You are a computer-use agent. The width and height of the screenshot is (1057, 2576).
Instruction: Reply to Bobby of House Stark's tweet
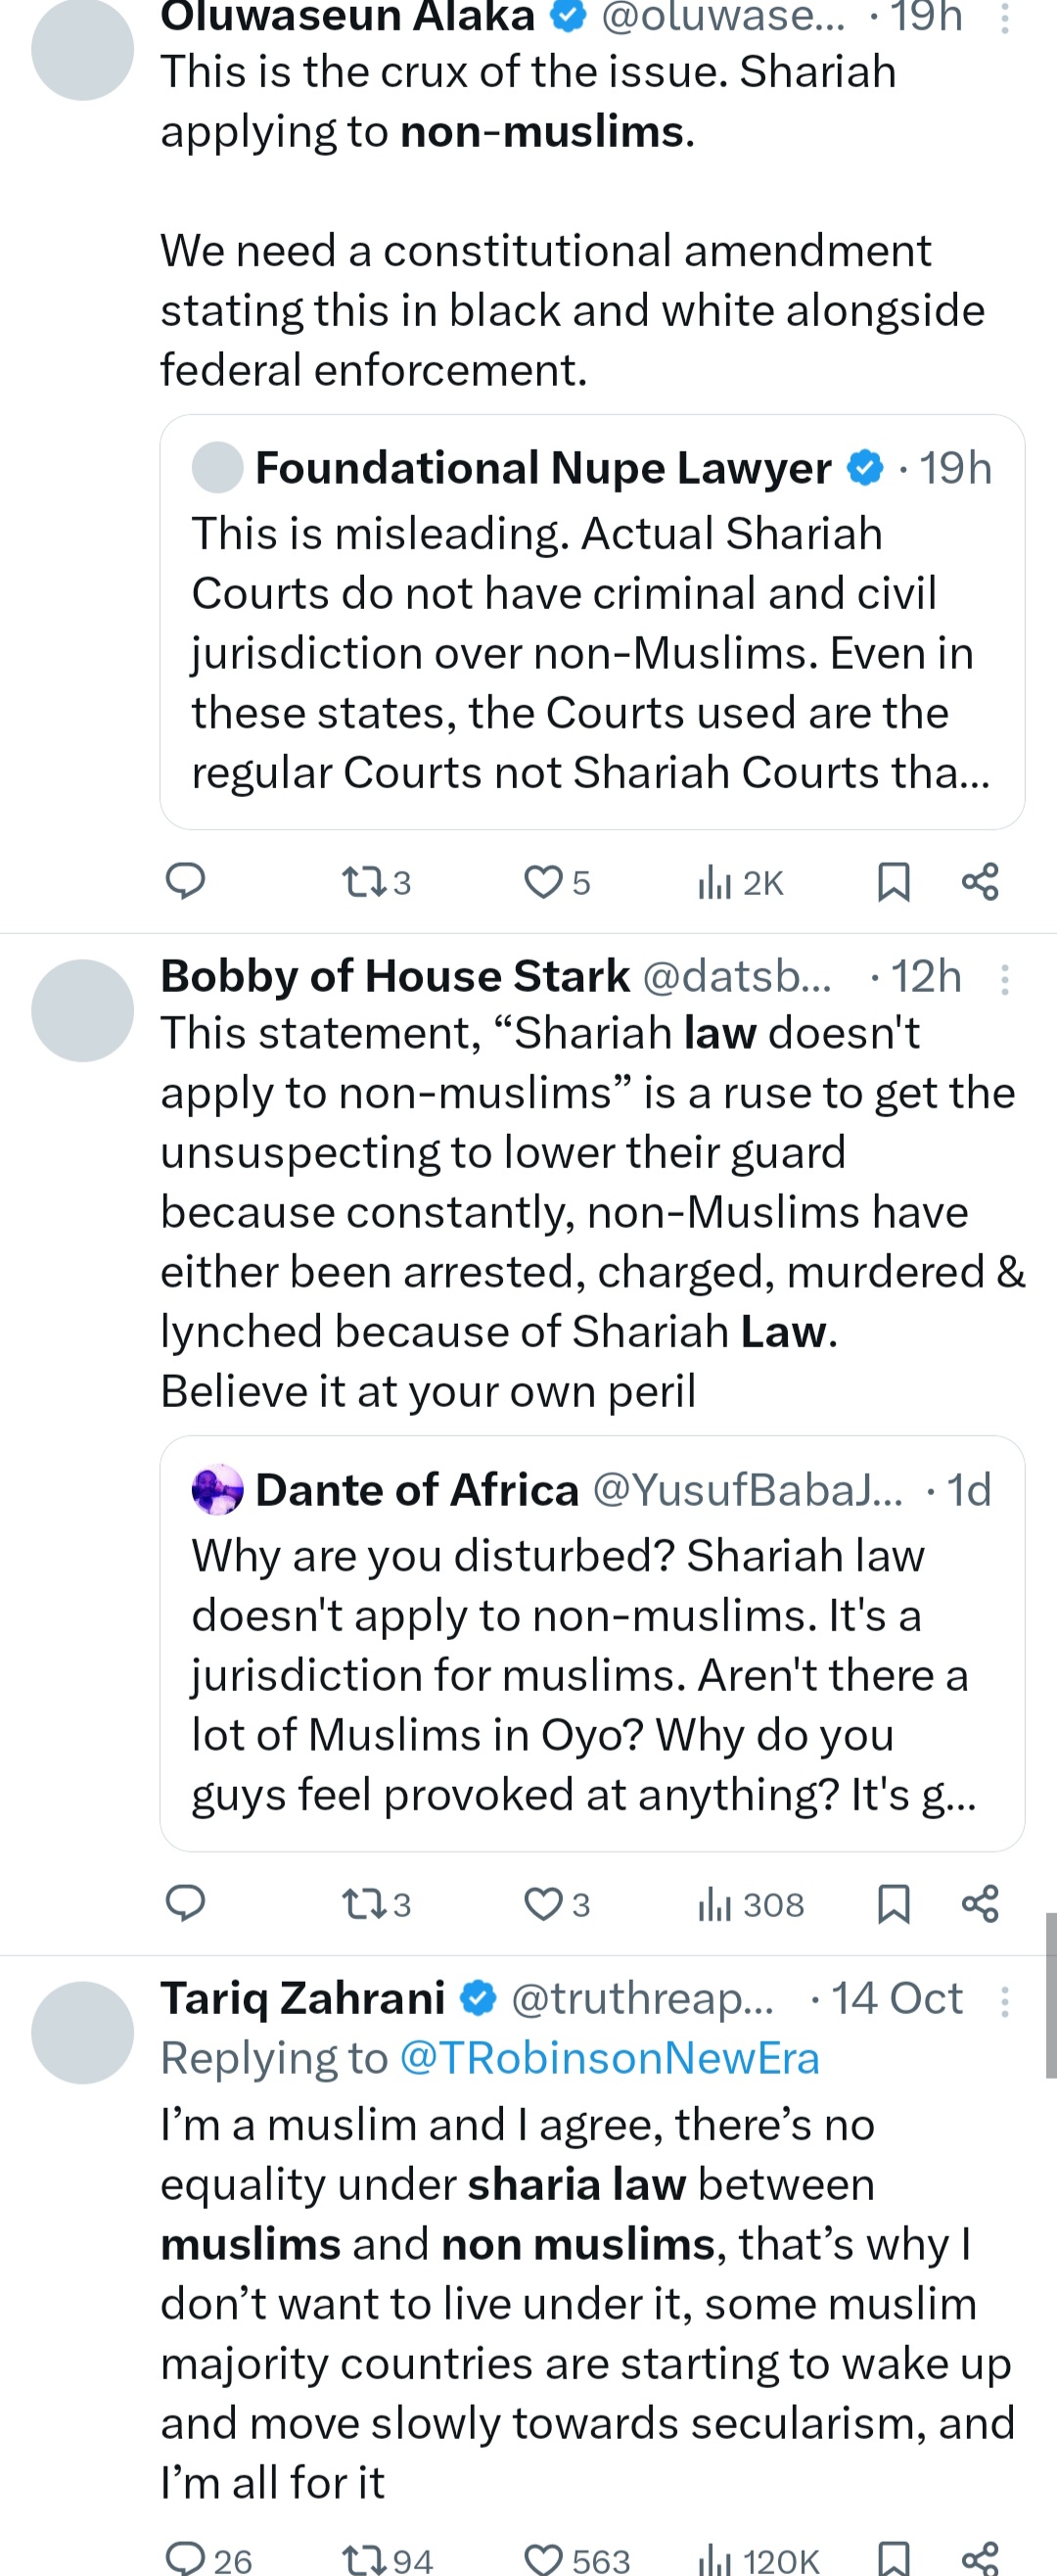185,1903
